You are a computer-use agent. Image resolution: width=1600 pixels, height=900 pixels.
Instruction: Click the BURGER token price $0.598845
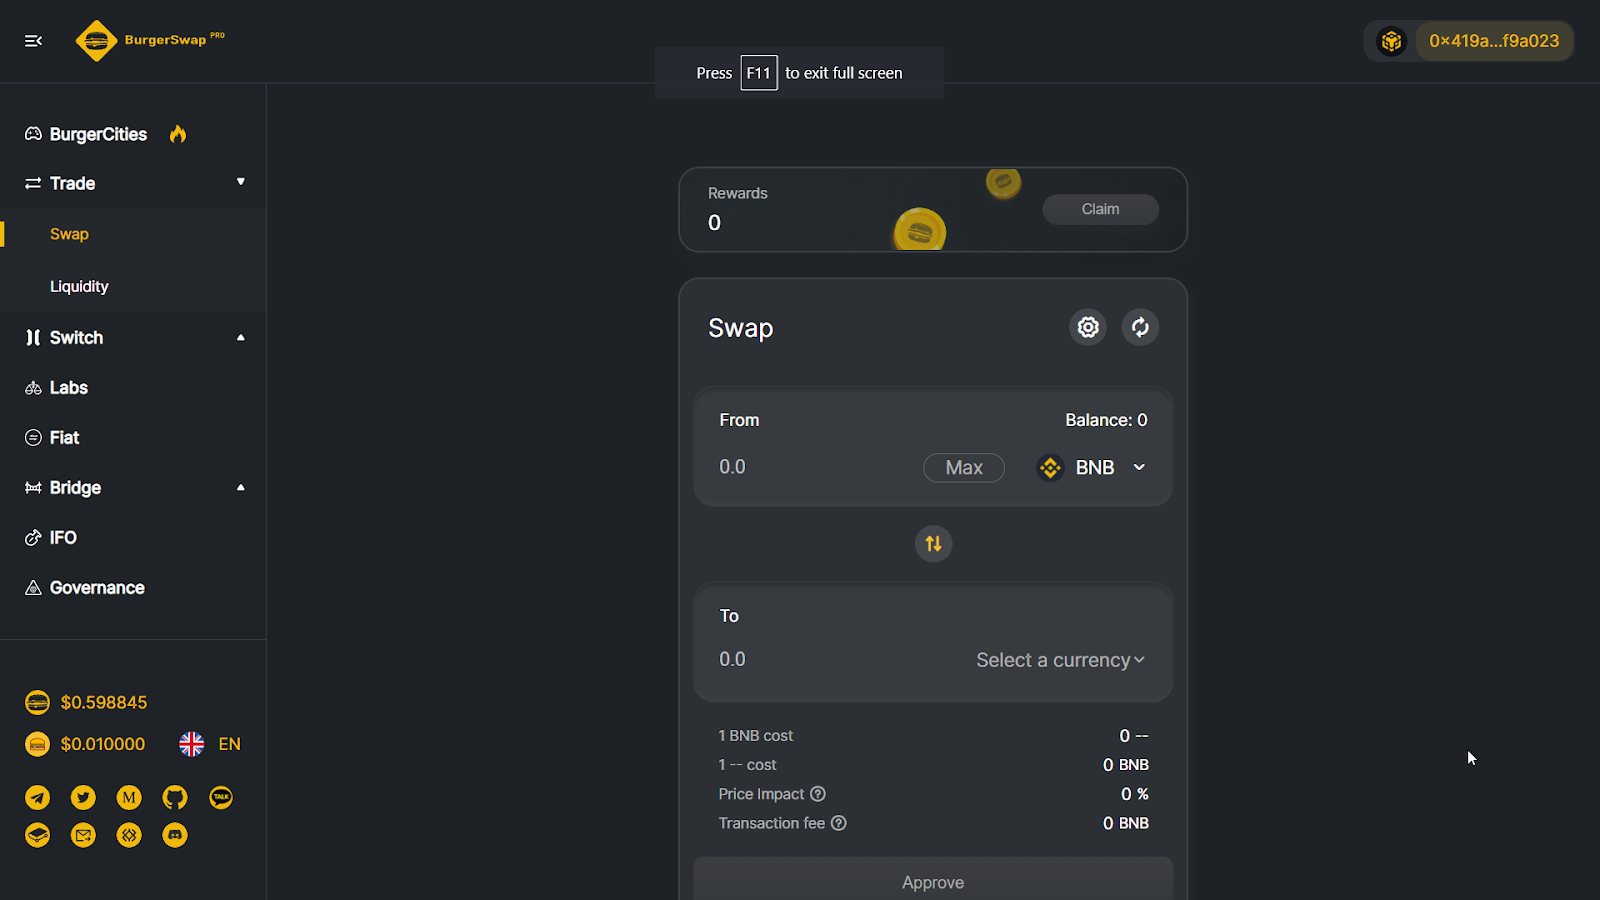(x=104, y=703)
